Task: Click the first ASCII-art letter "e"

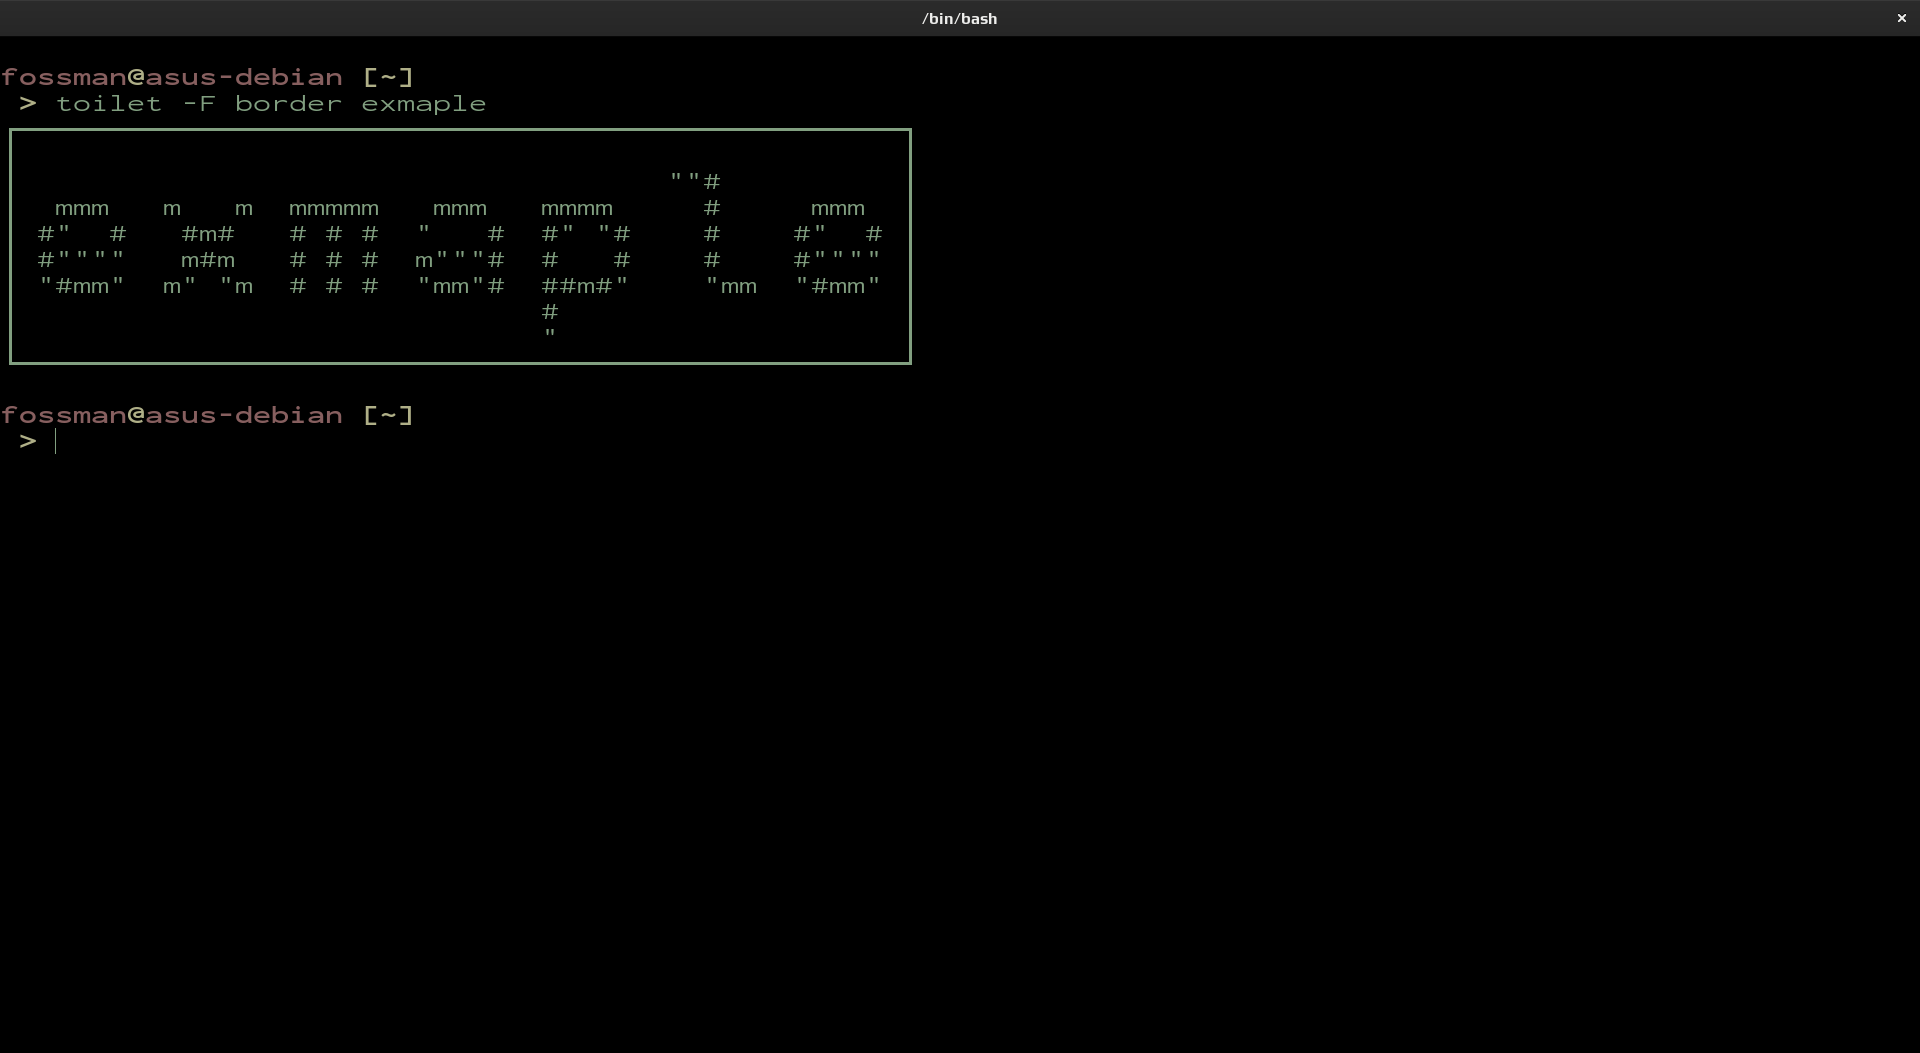Action: (82, 247)
